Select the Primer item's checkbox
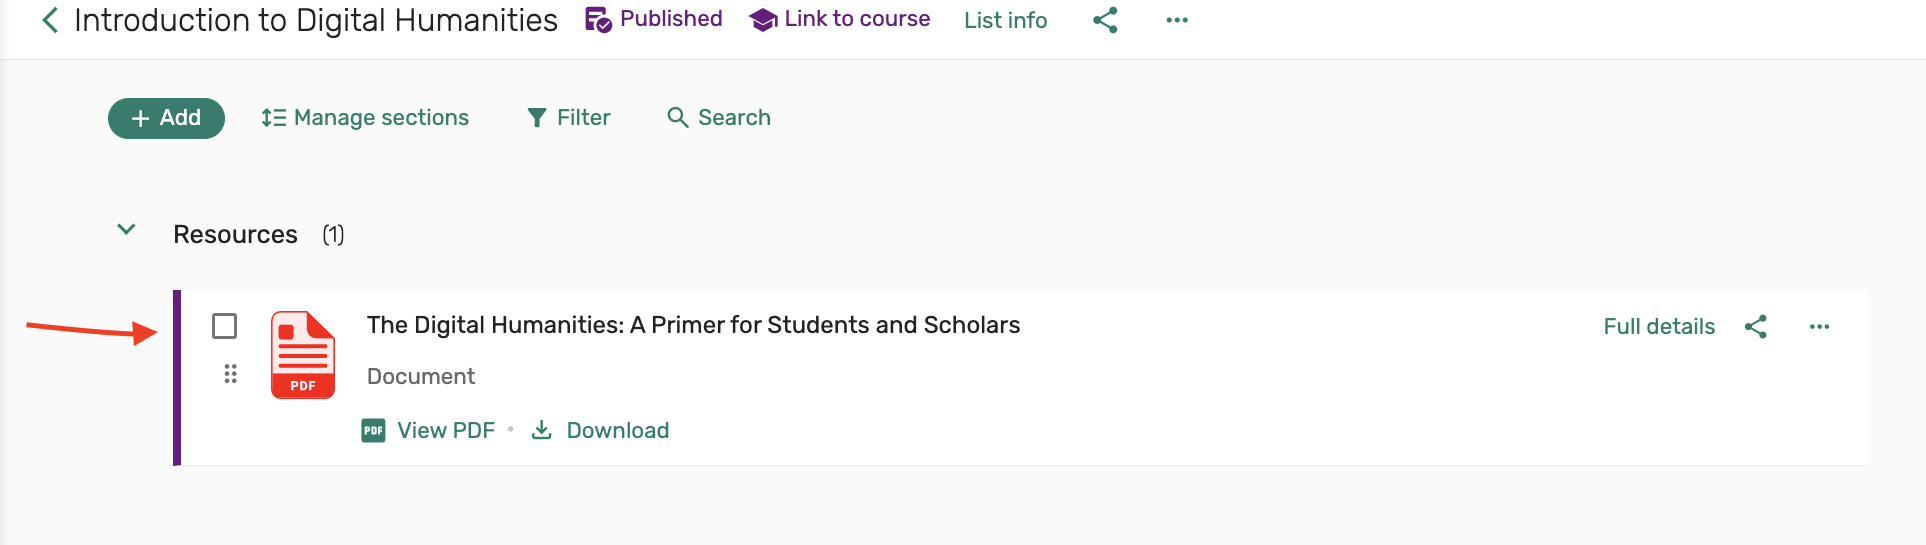 (225, 326)
